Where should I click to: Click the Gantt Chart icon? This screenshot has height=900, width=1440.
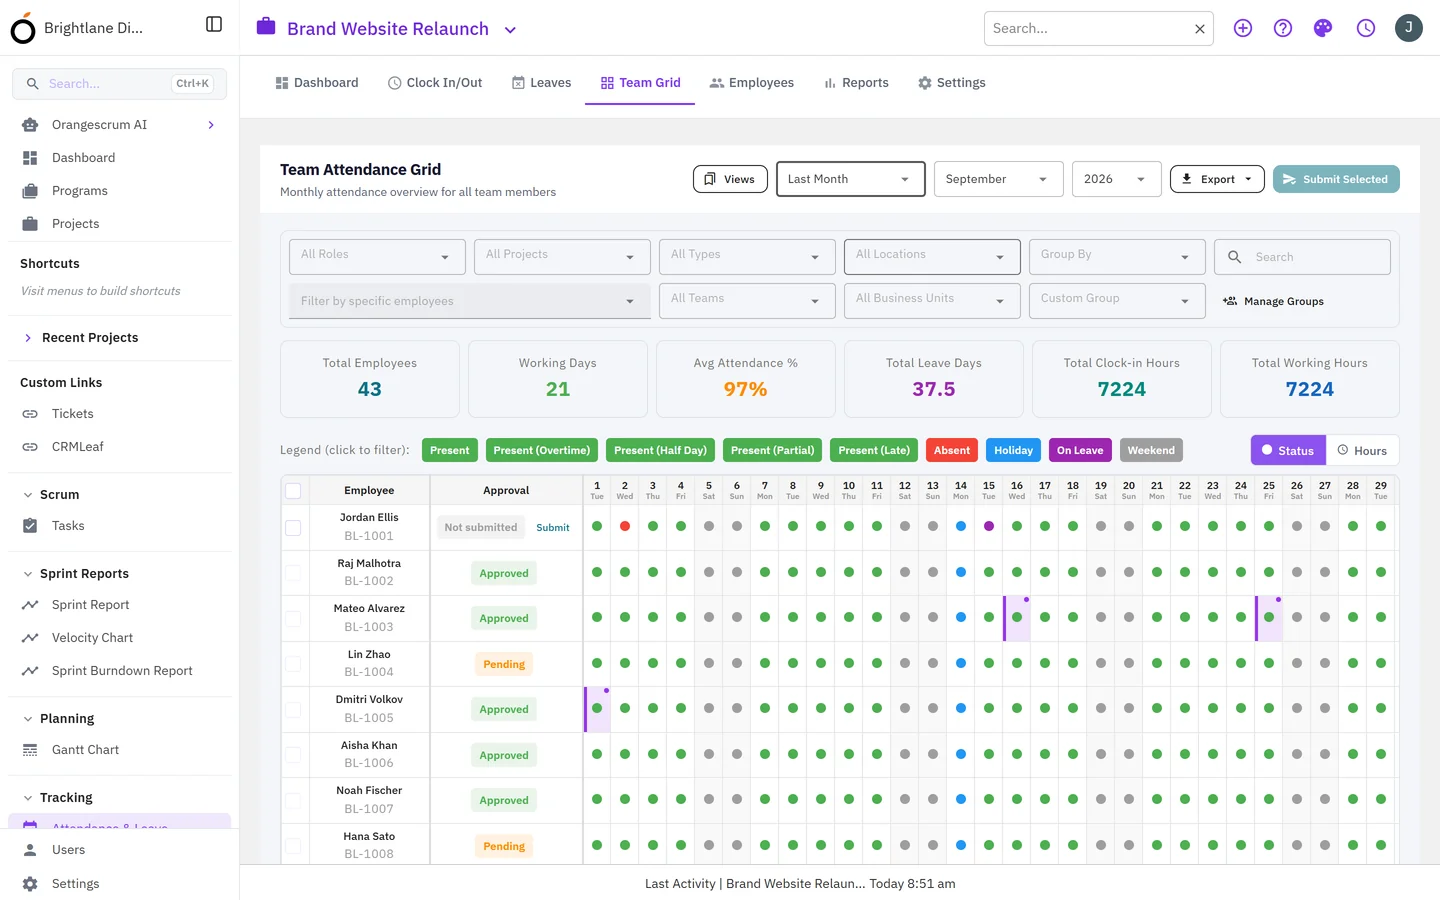click(30, 750)
